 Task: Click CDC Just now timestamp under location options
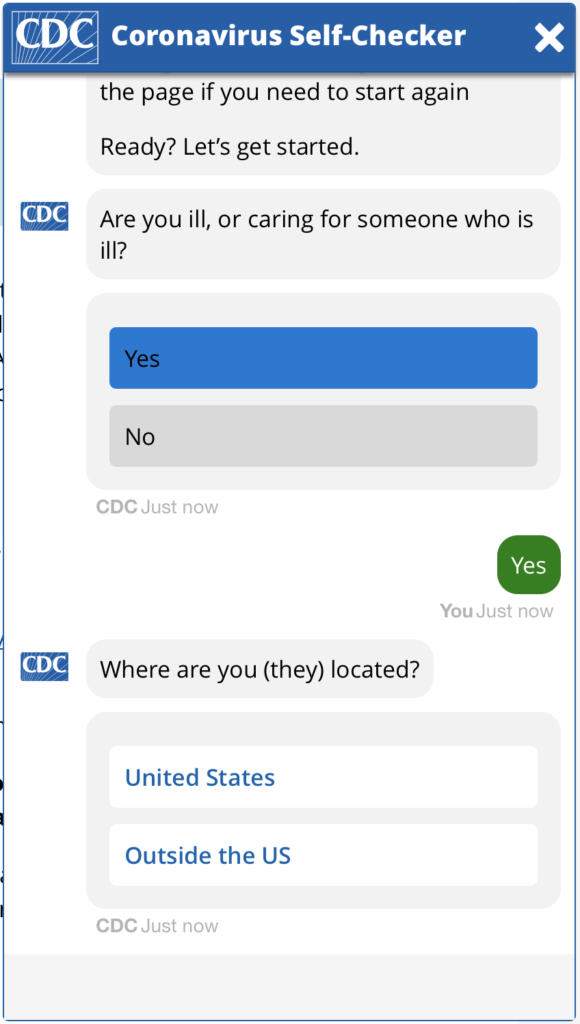tap(157, 926)
